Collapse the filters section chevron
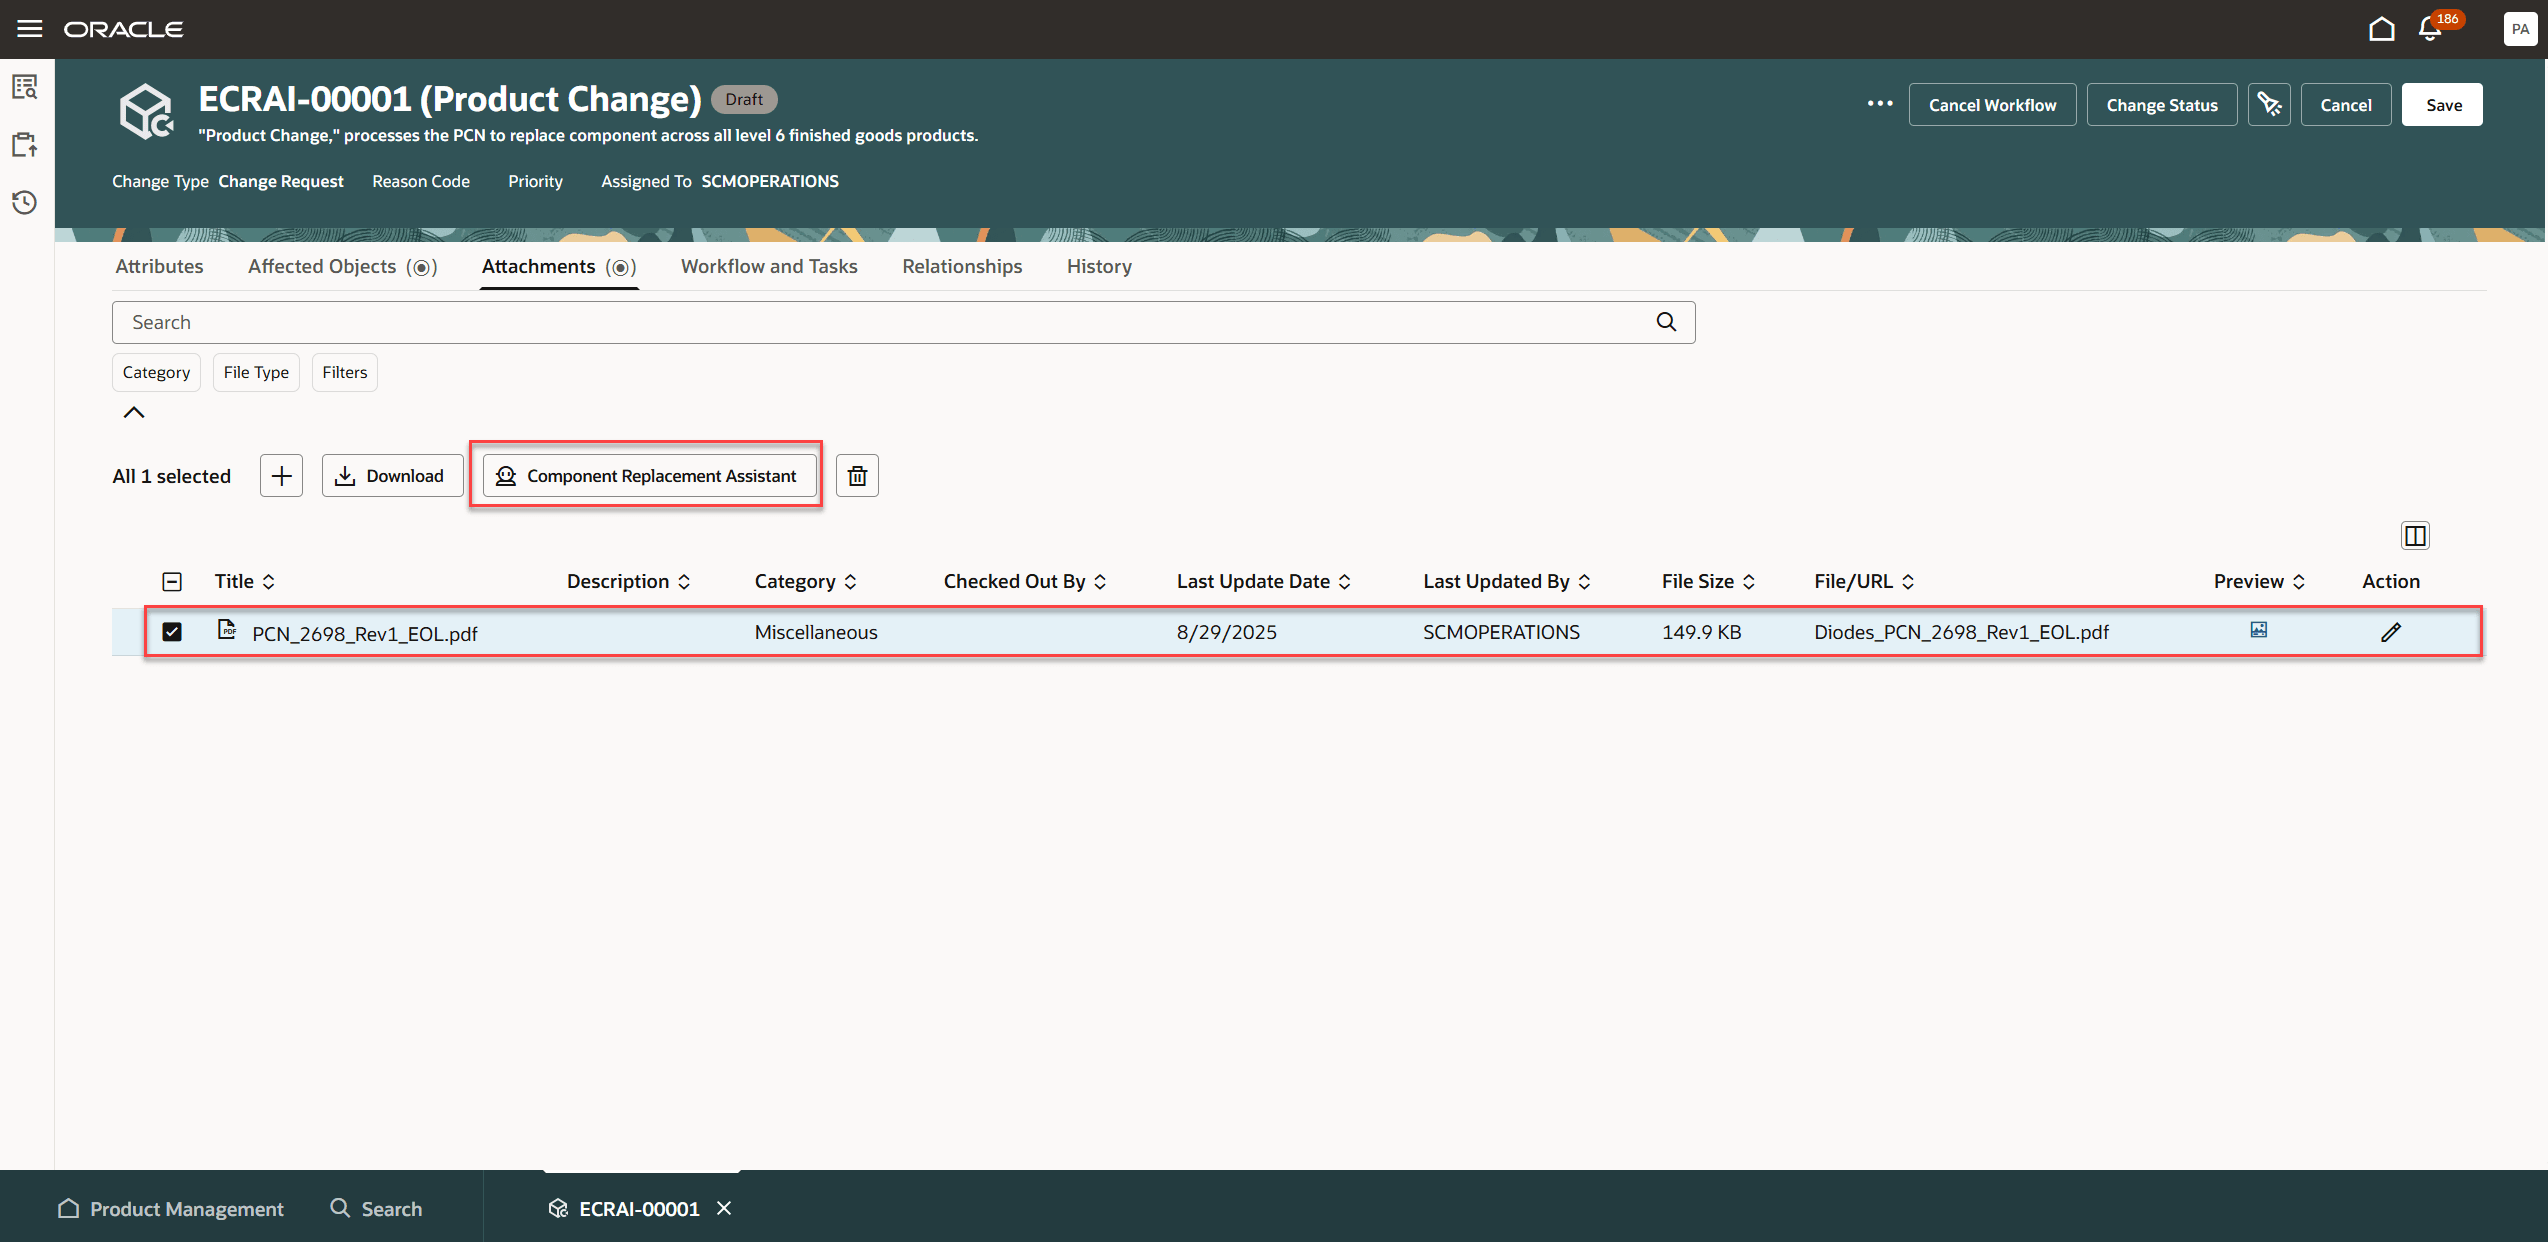This screenshot has height=1242, width=2548. (x=133, y=412)
